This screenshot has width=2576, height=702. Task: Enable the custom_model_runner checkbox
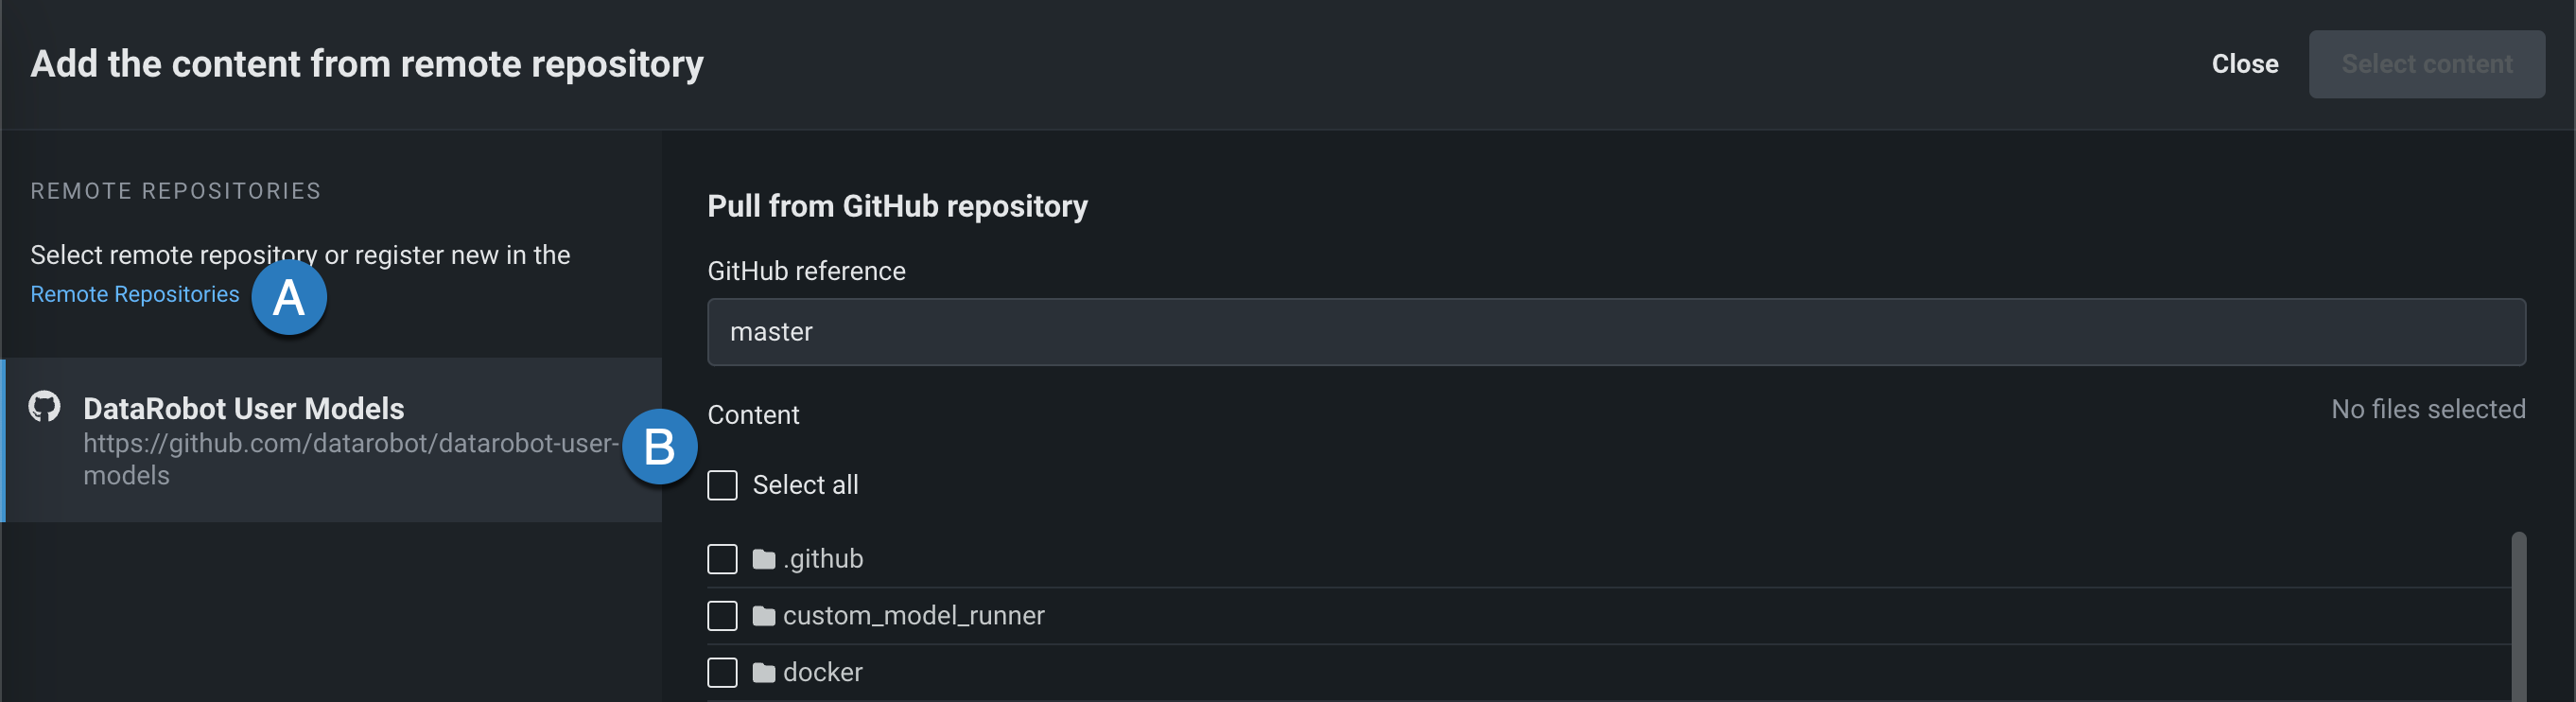(722, 616)
